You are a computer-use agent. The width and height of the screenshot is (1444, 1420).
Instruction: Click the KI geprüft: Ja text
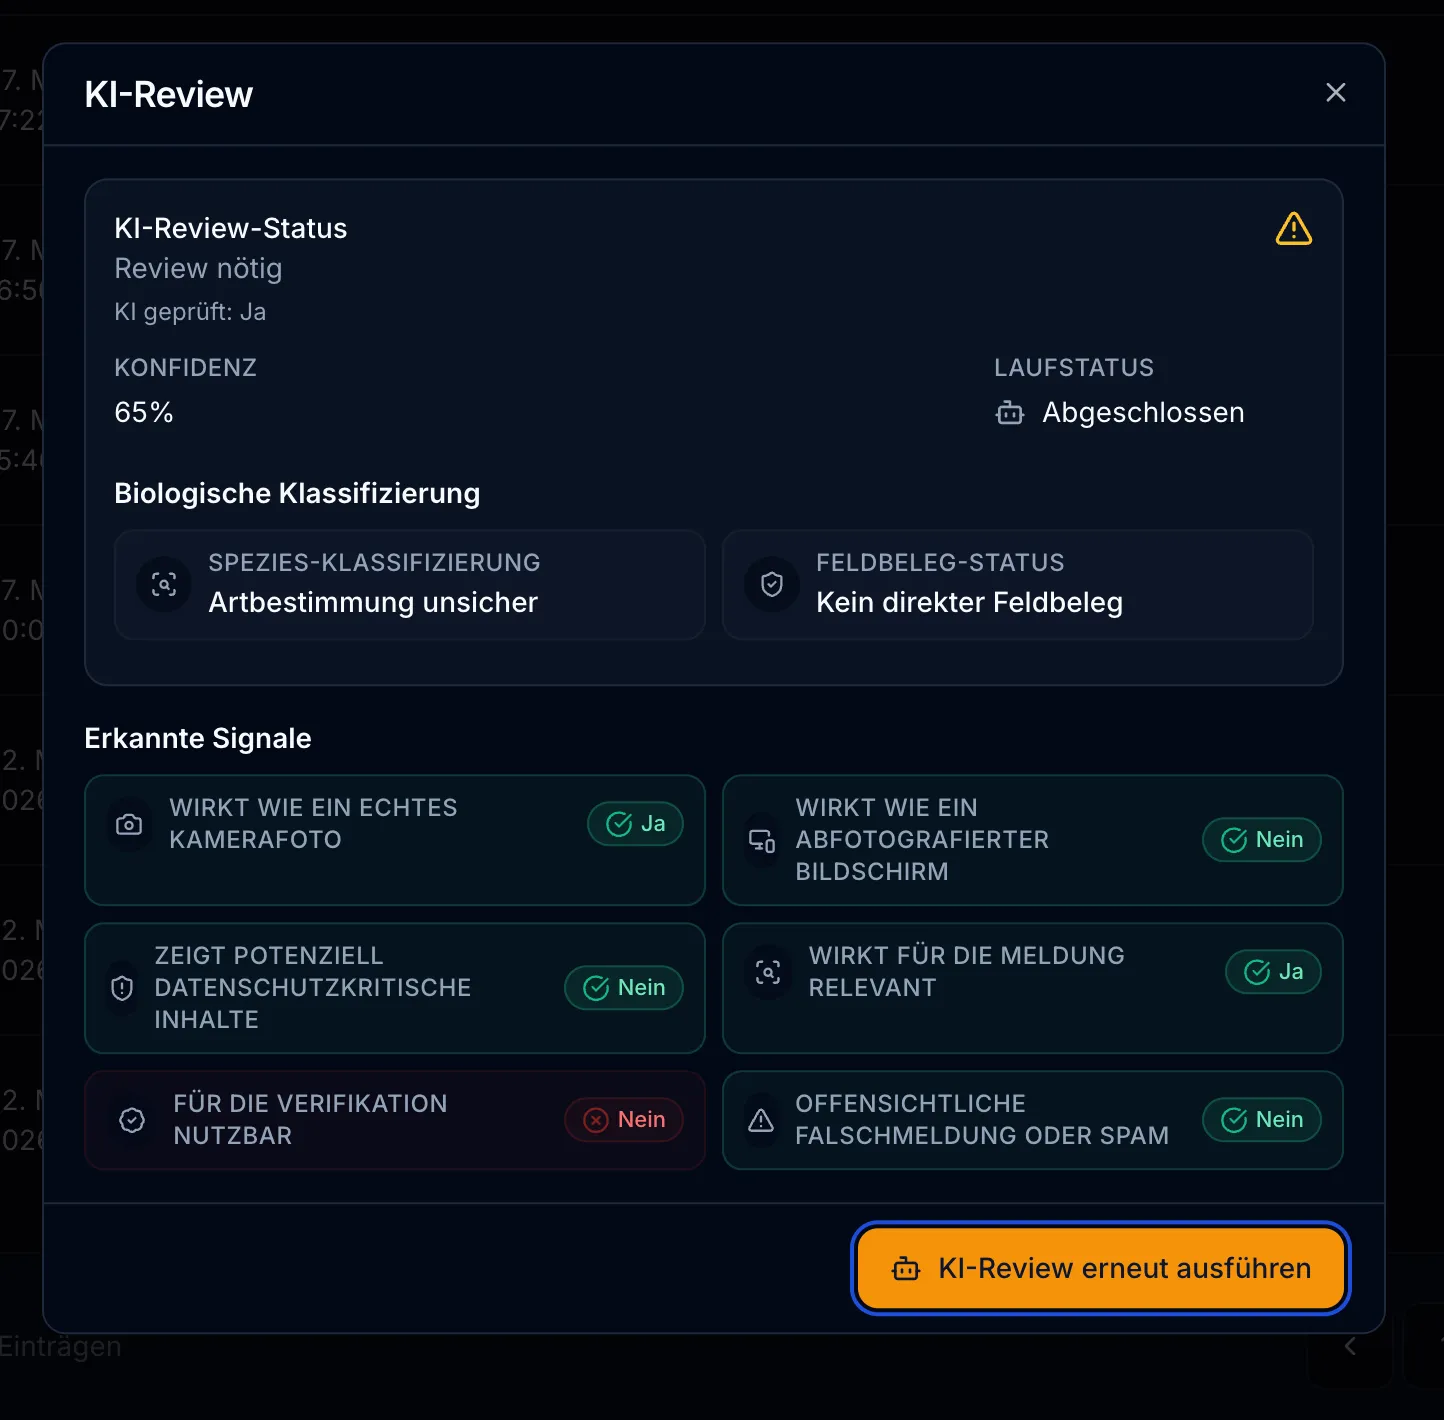(190, 312)
